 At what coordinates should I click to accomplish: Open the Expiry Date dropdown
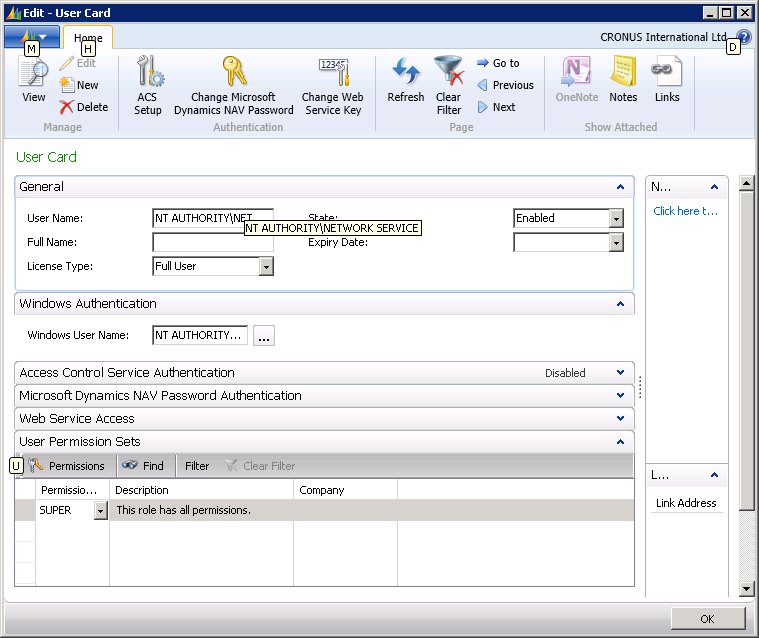616,242
